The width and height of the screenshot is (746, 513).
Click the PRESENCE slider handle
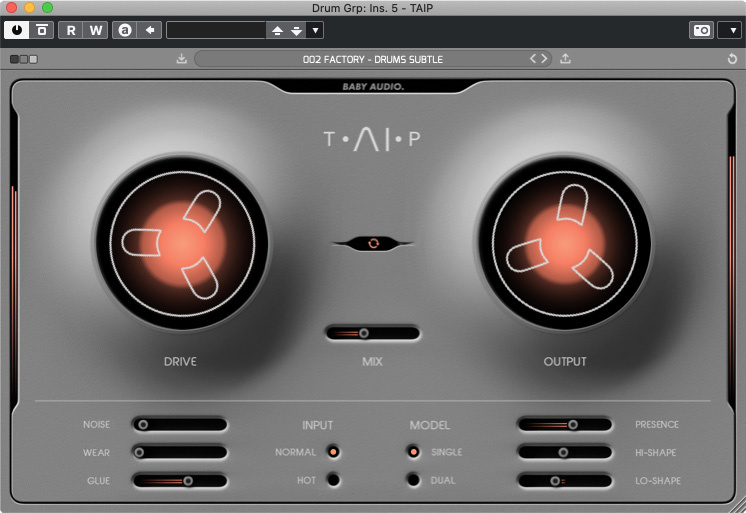tap(573, 424)
